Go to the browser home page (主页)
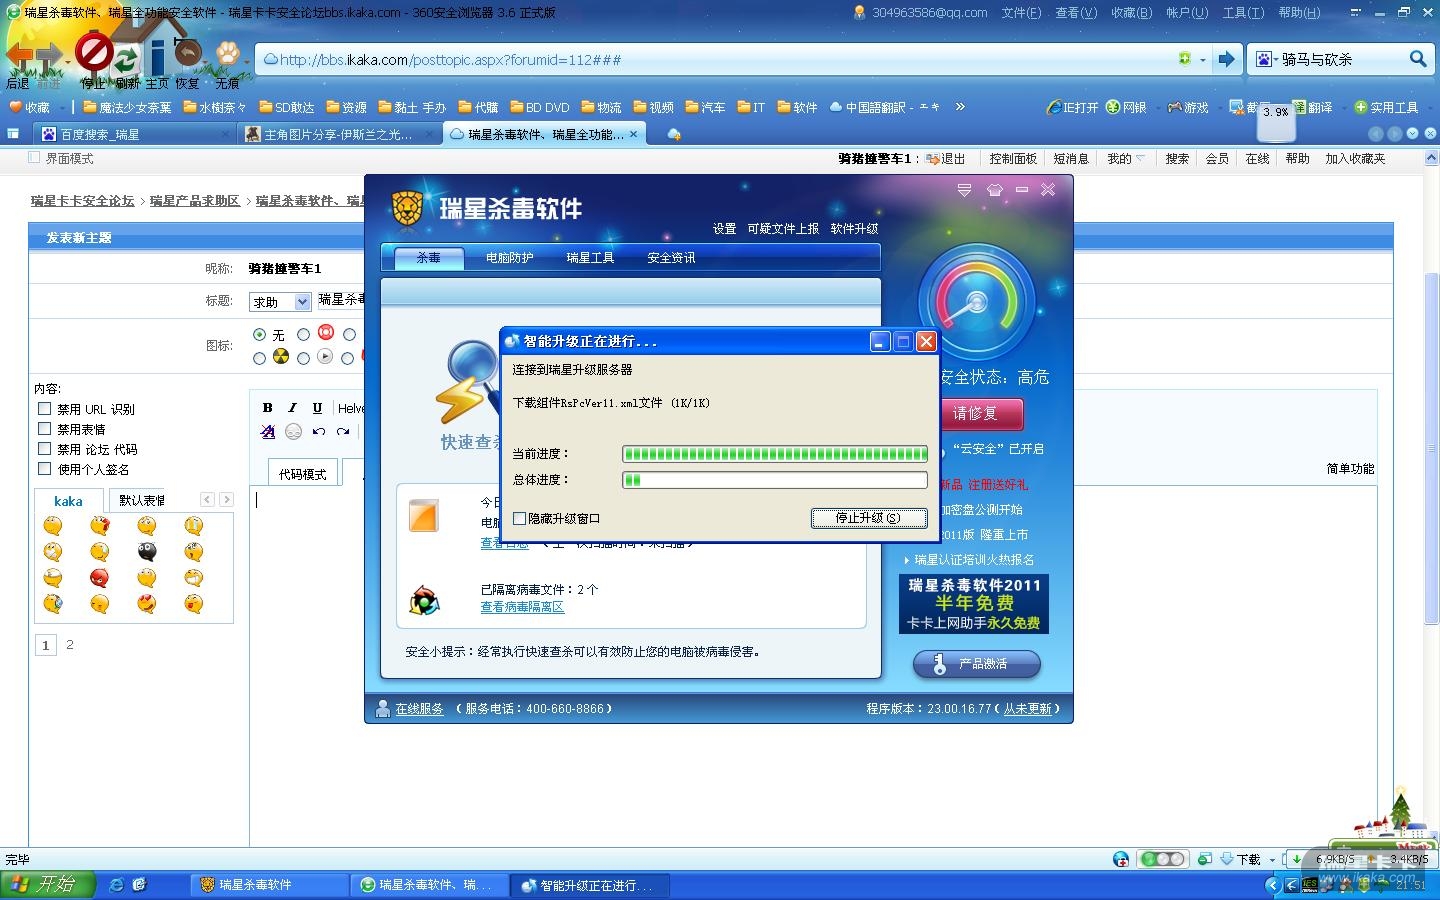The width and height of the screenshot is (1440, 900). click(x=157, y=55)
